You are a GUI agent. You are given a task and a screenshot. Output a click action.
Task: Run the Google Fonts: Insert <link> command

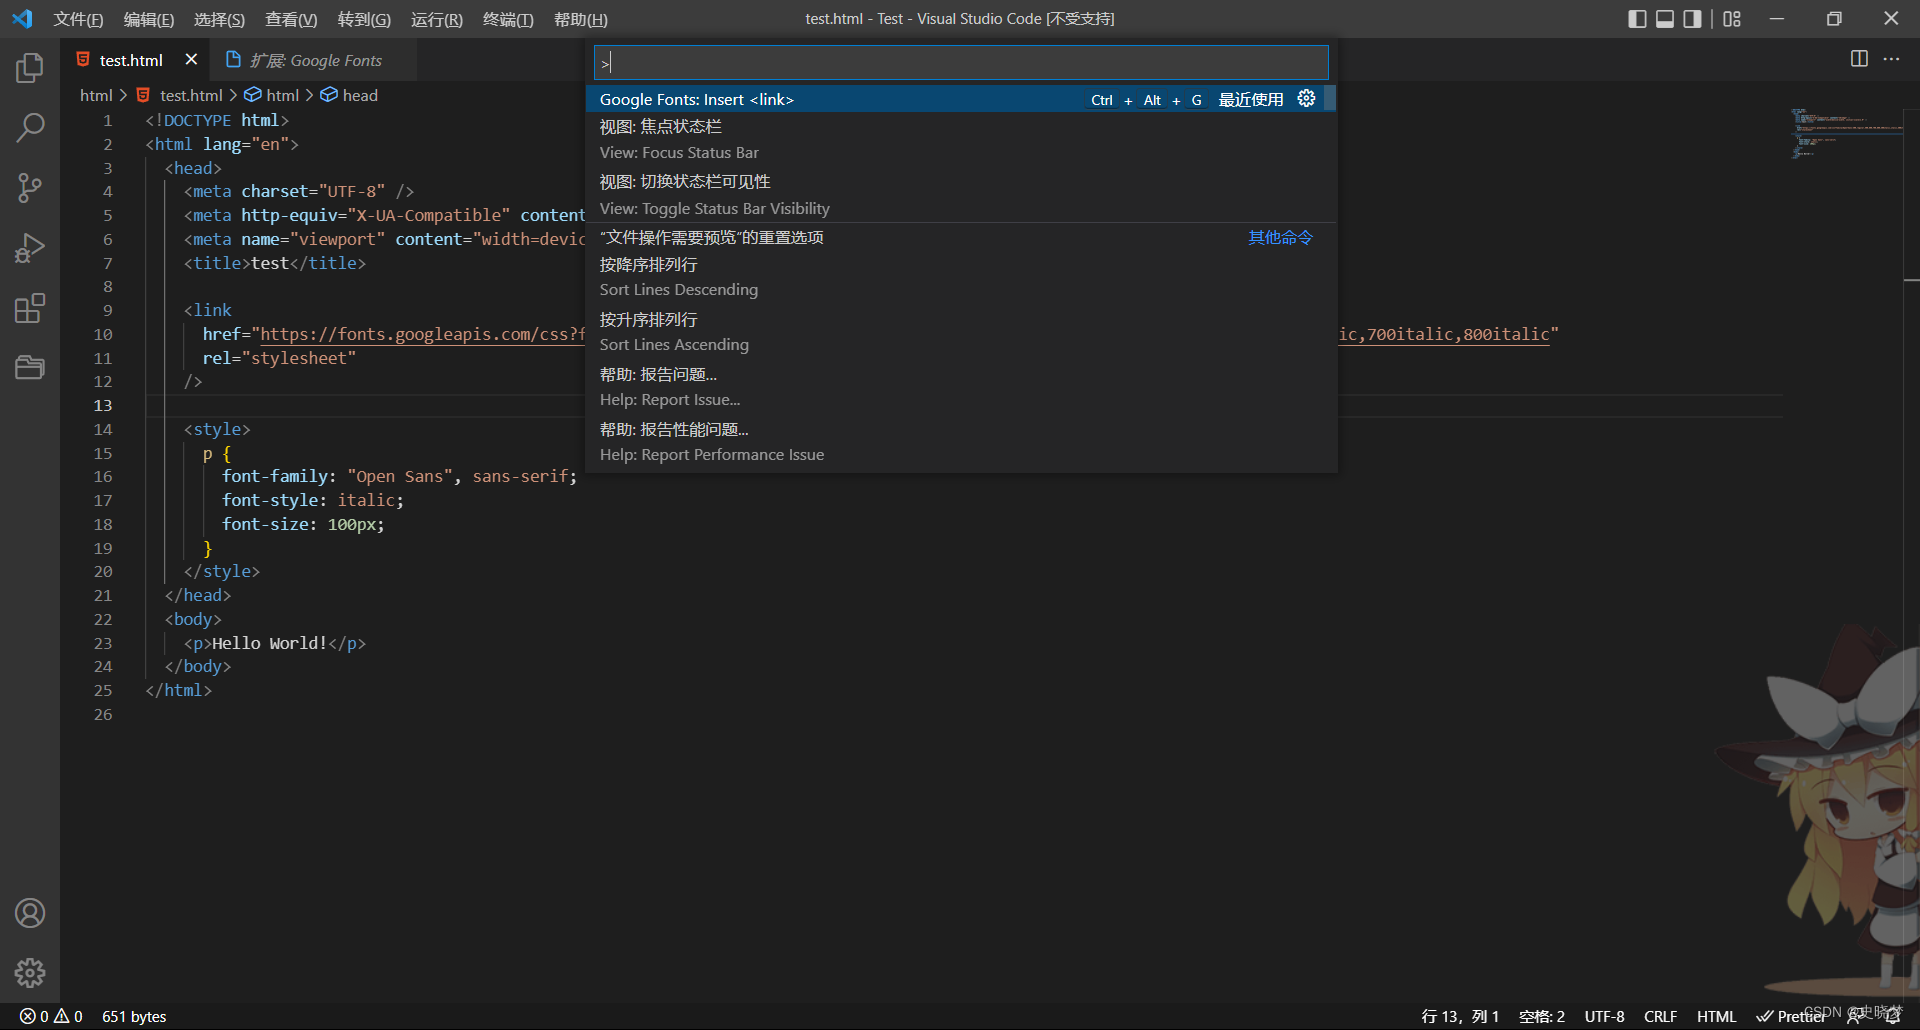(x=696, y=99)
